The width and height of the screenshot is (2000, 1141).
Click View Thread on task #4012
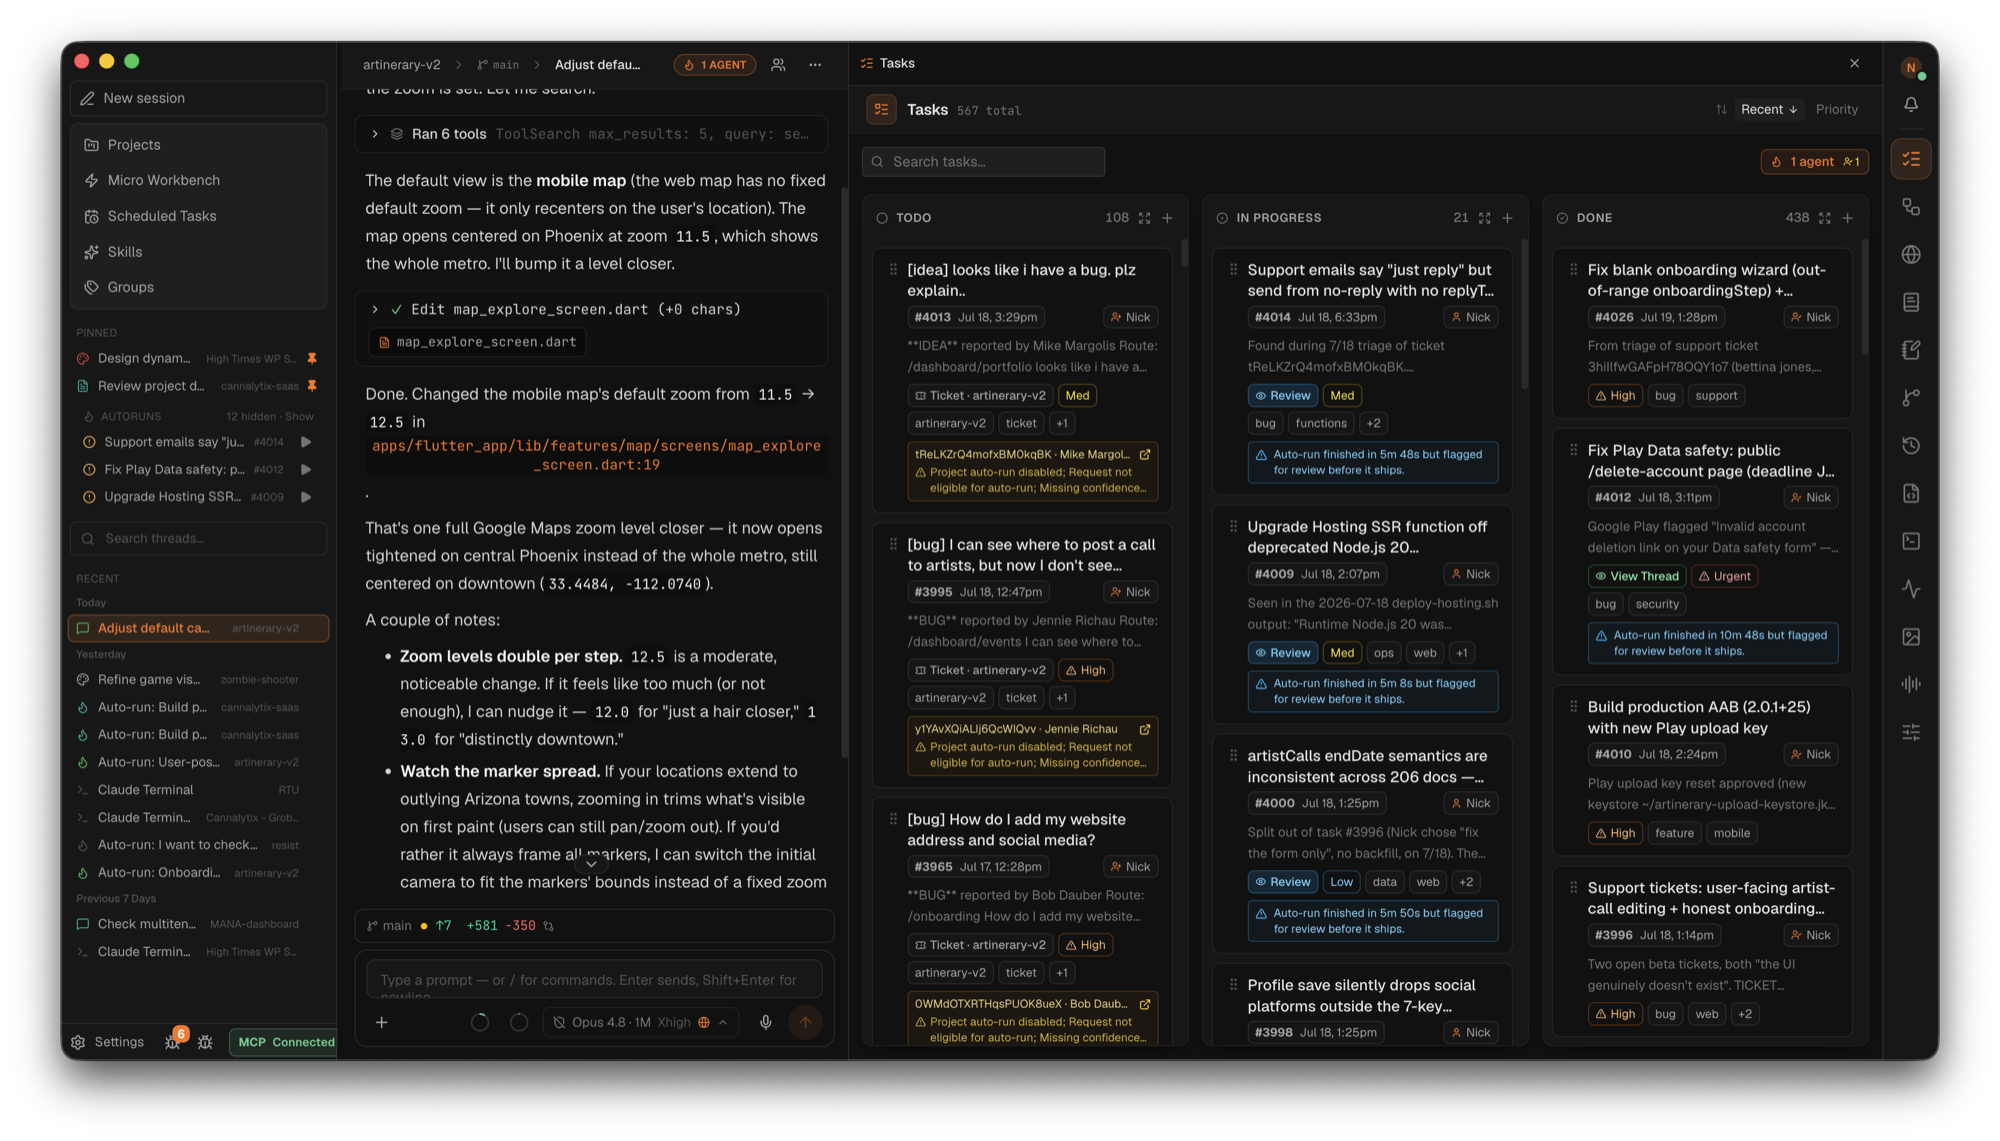(x=1636, y=576)
